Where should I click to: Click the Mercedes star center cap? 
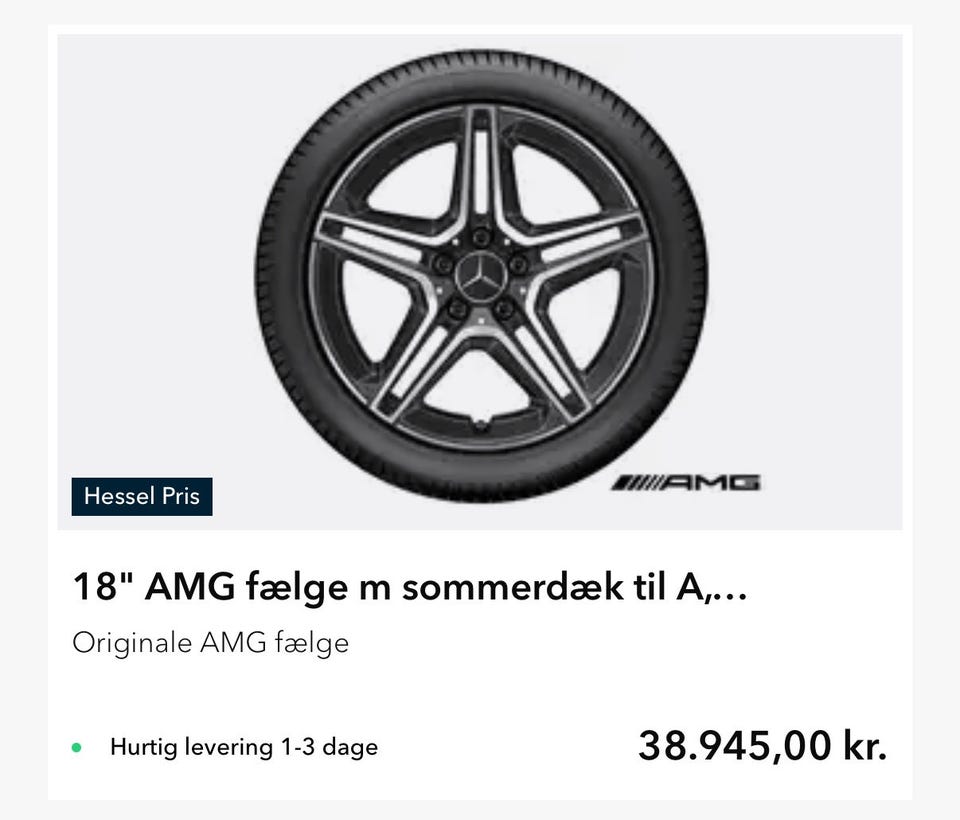tap(481, 274)
